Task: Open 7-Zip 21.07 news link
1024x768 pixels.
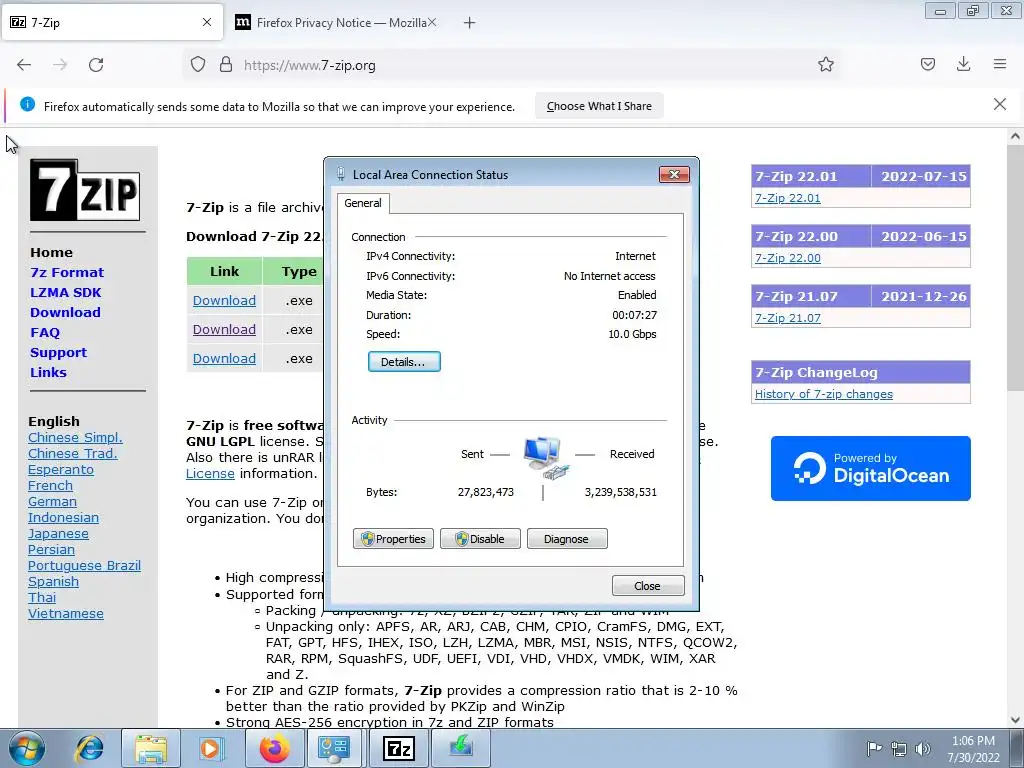Action: (788, 318)
